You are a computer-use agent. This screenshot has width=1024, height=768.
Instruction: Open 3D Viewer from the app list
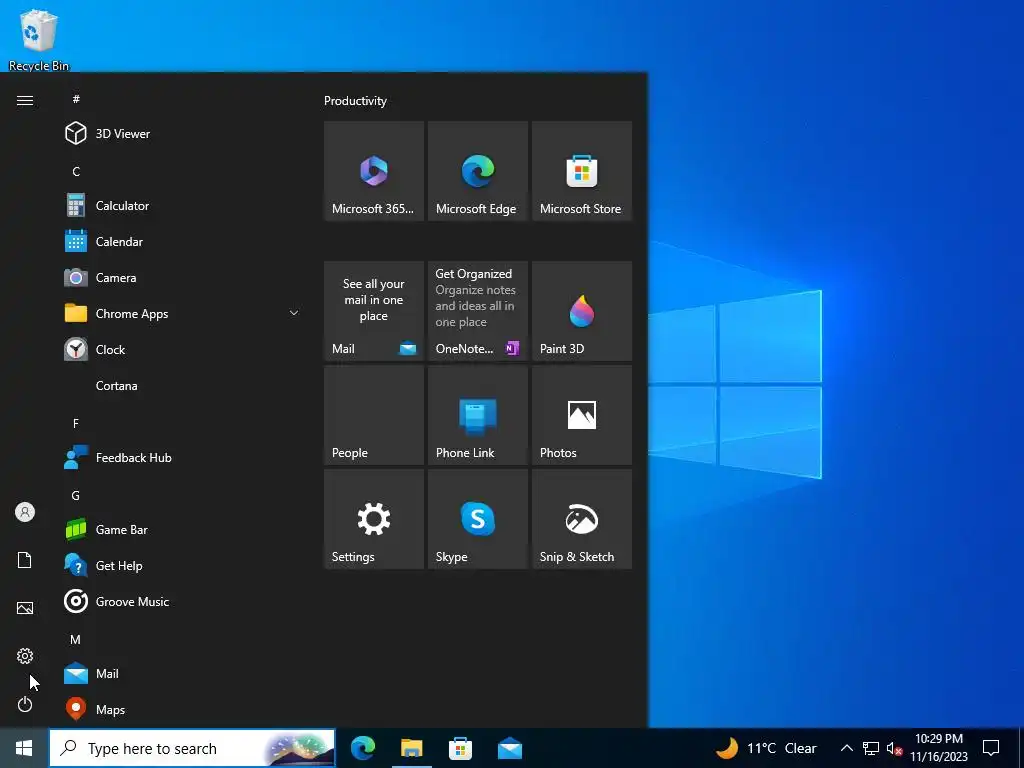[x=181, y=134]
